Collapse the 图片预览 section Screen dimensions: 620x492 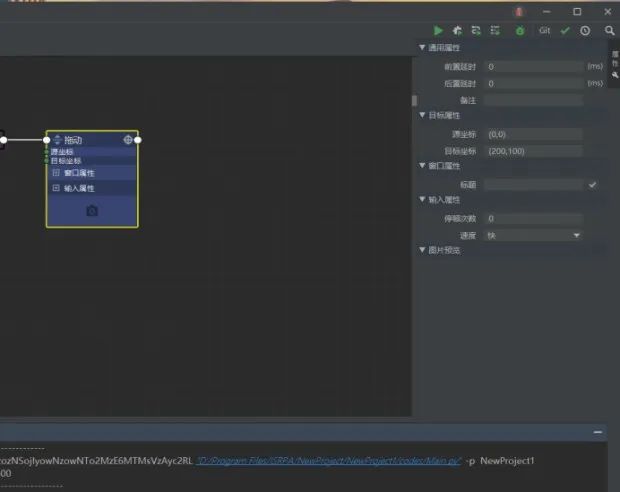tap(422, 251)
